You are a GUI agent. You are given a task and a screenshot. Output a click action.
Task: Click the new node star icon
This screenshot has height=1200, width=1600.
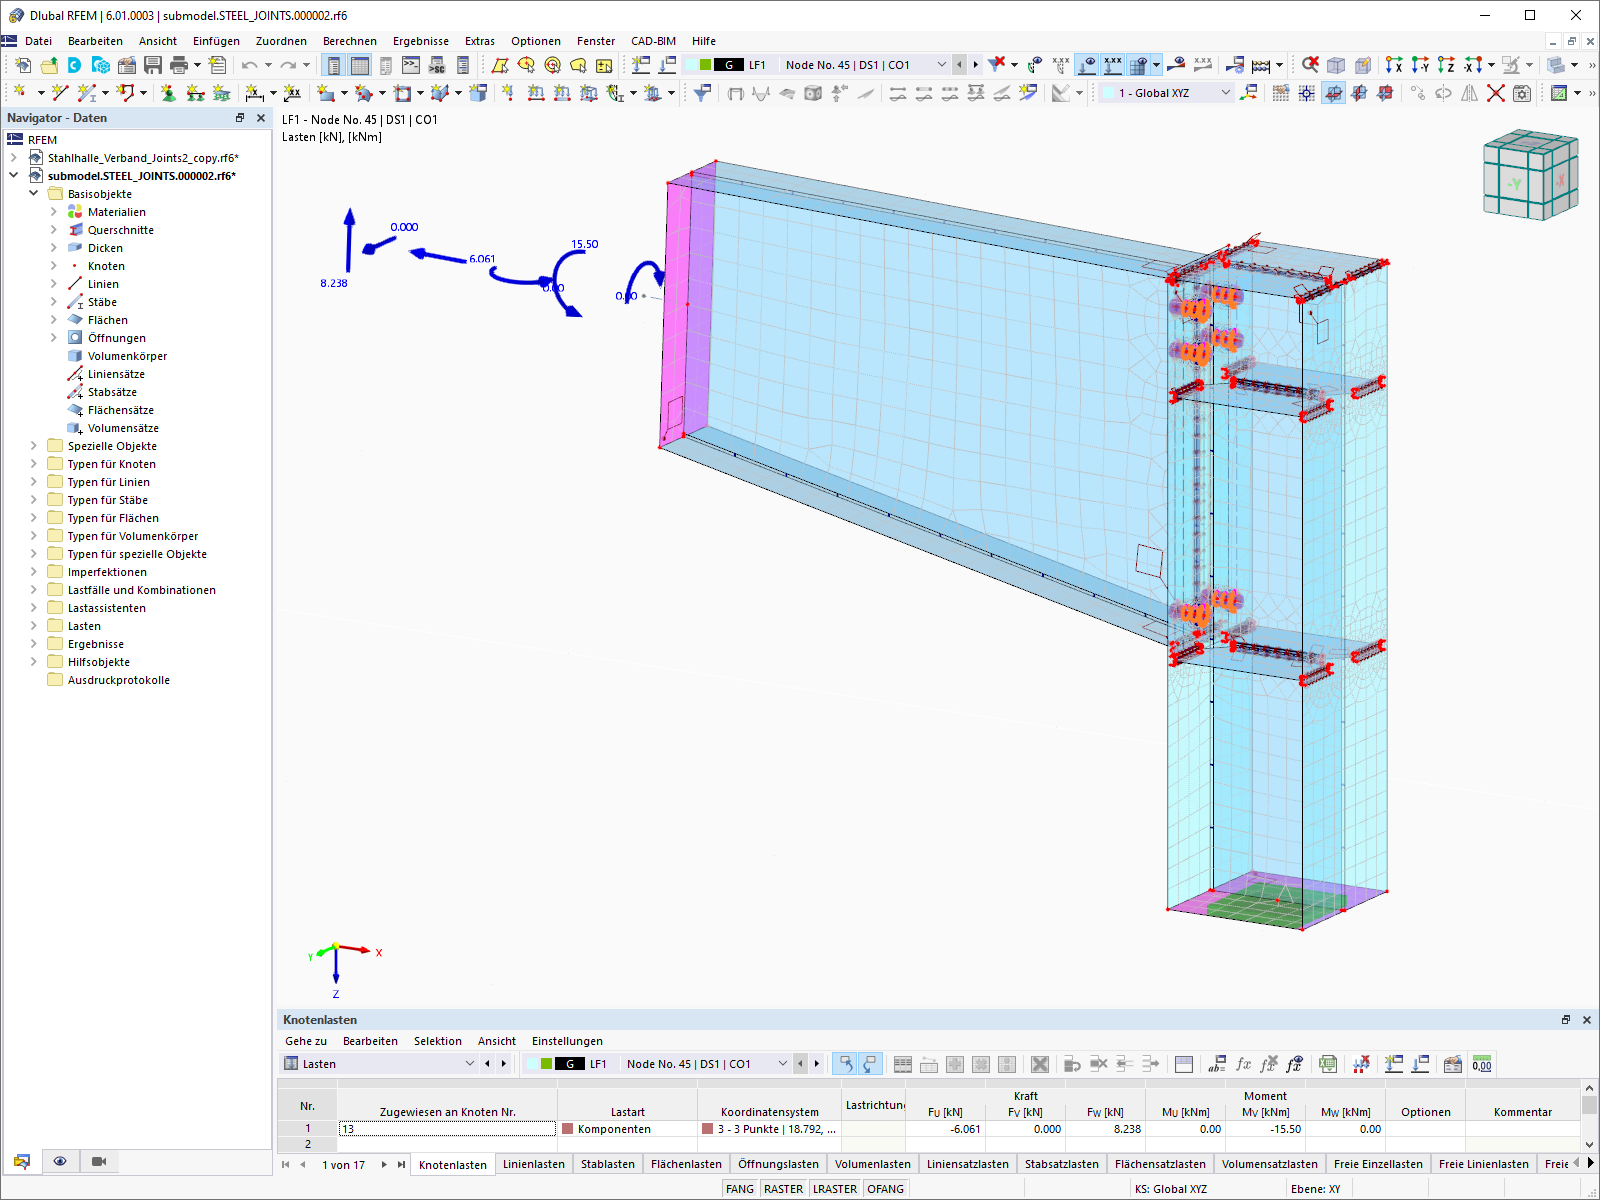click(20, 93)
